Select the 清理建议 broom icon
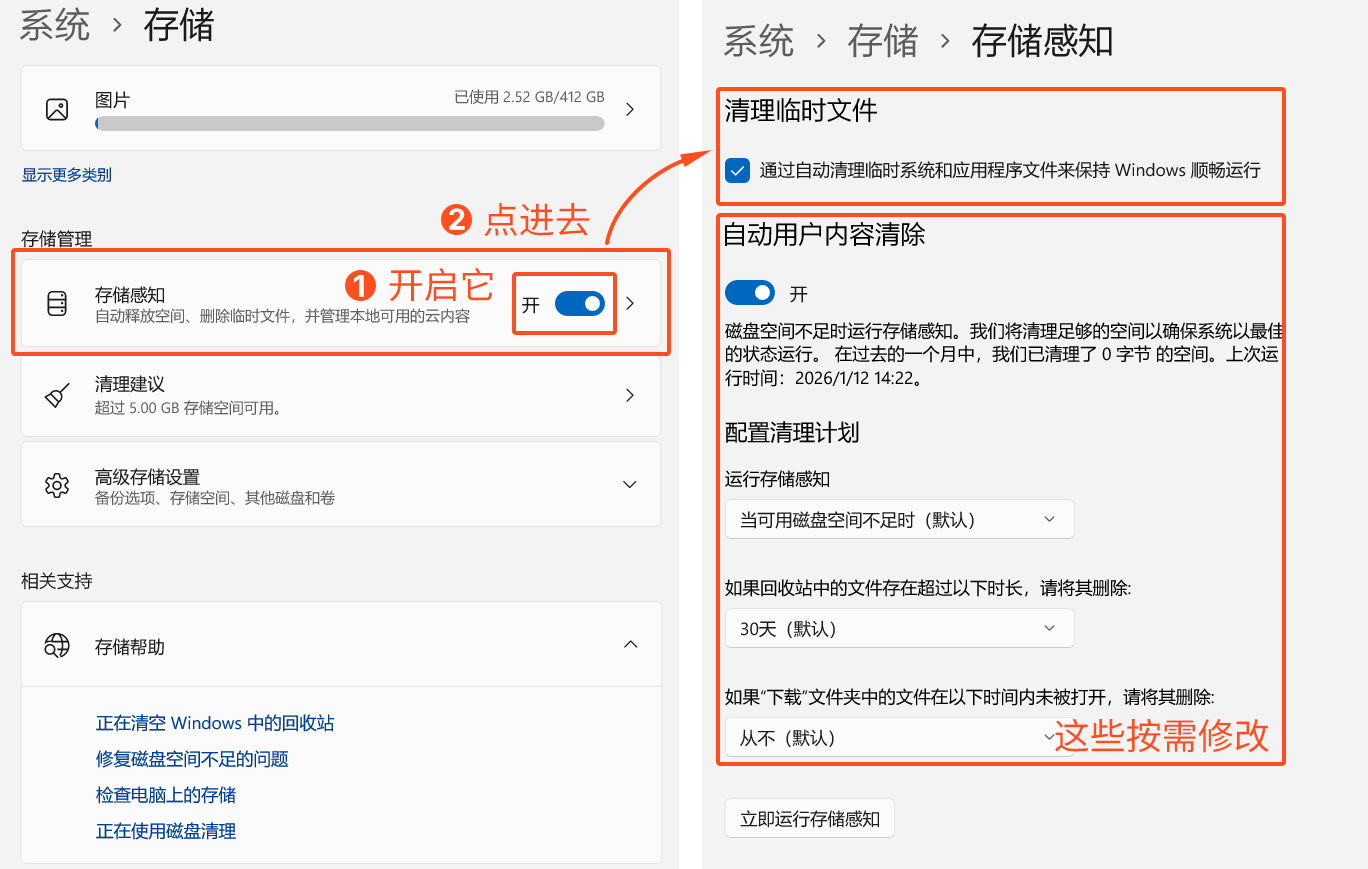Viewport: 1368px width, 869px height. [x=57, y=394]
